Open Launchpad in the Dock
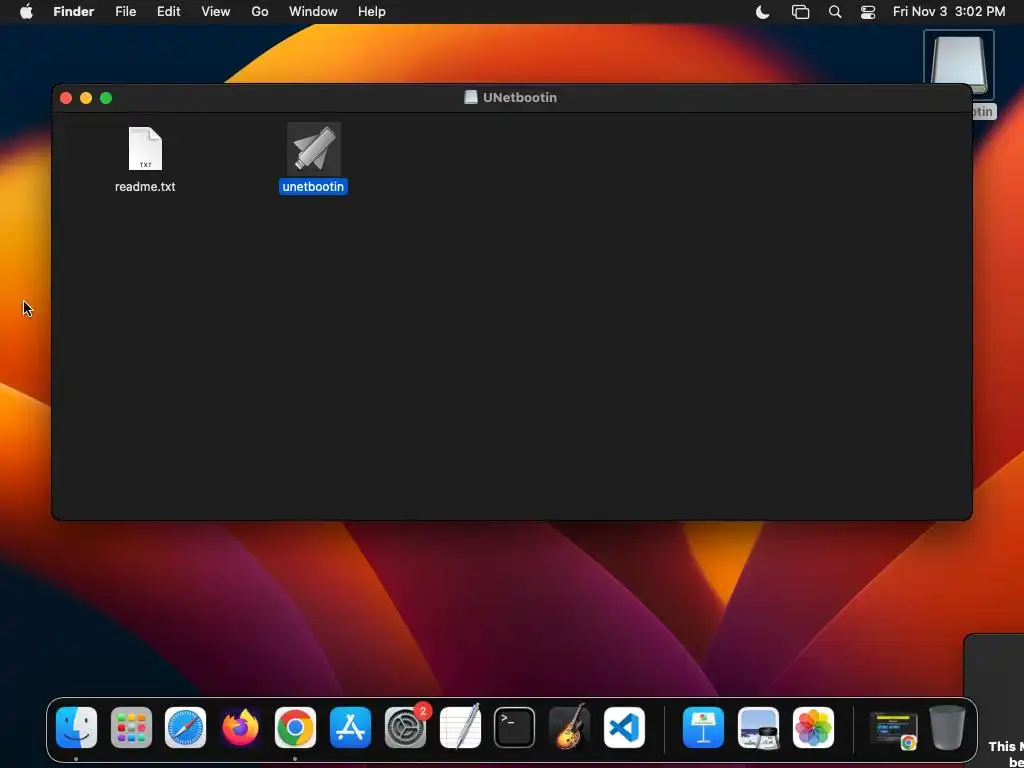This screenshot has height=768, width=1024. point(131,728)
